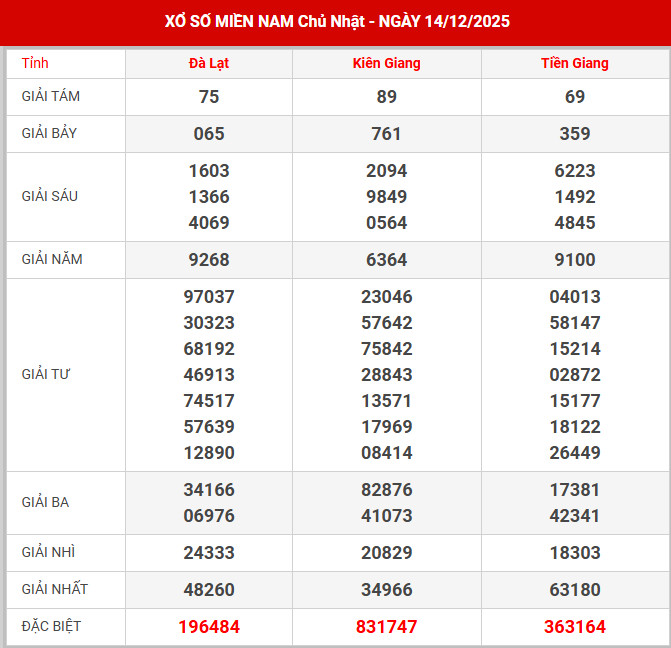Select Giải Tư number 68192
The height and width of the screenshot is (648, 671).
[x=209, y=349]
